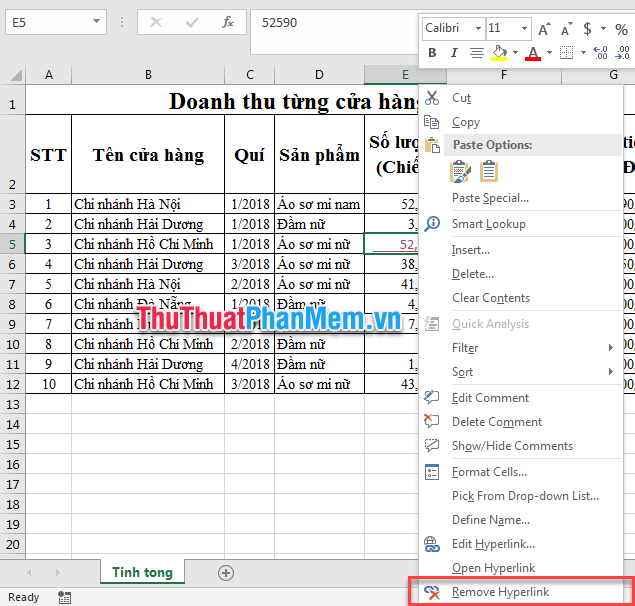Switch to the Tinh tong sheet tab
Viewport: 635px width, 606px height.
(143, 572)
